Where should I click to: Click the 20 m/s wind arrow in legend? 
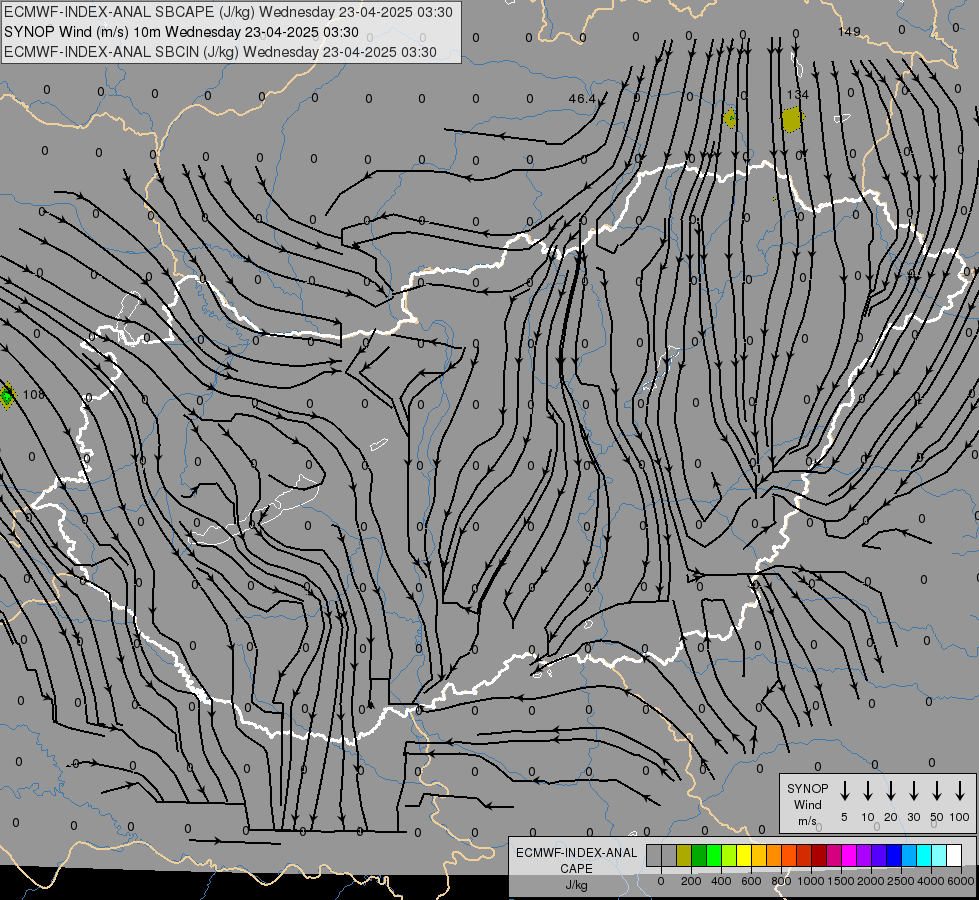pos(890,790)
